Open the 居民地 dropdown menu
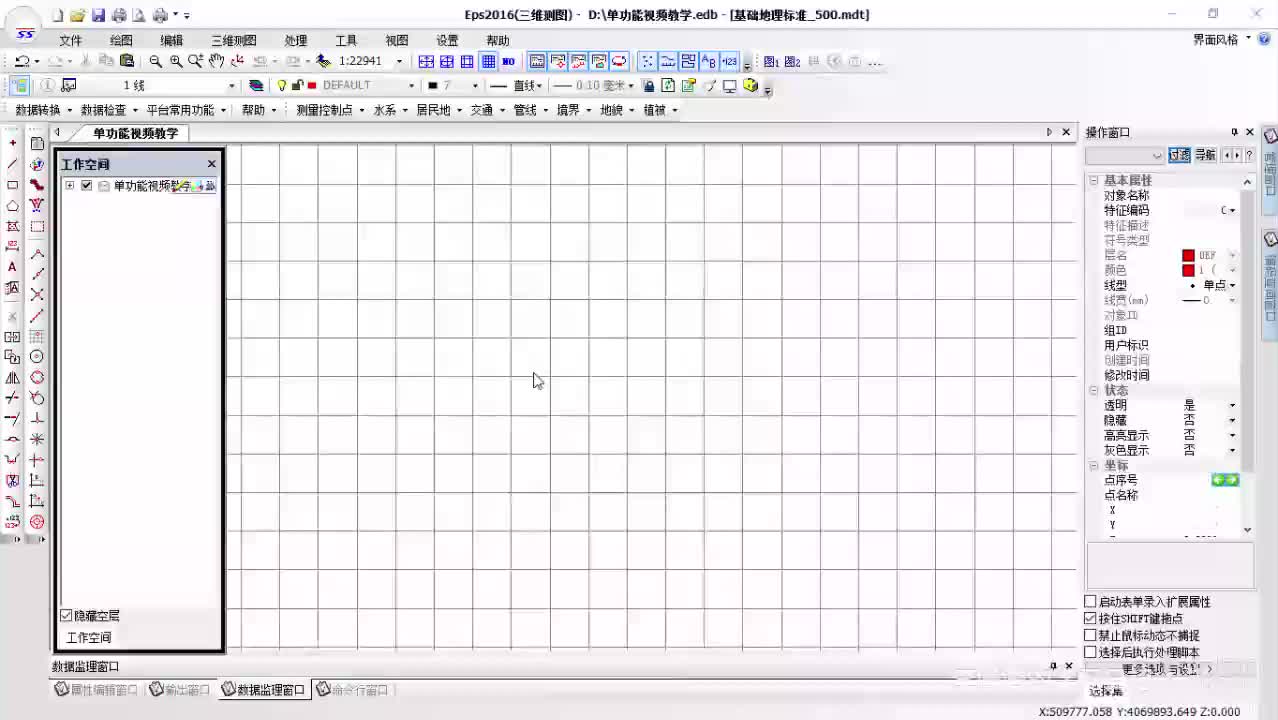 pos(438,110)
